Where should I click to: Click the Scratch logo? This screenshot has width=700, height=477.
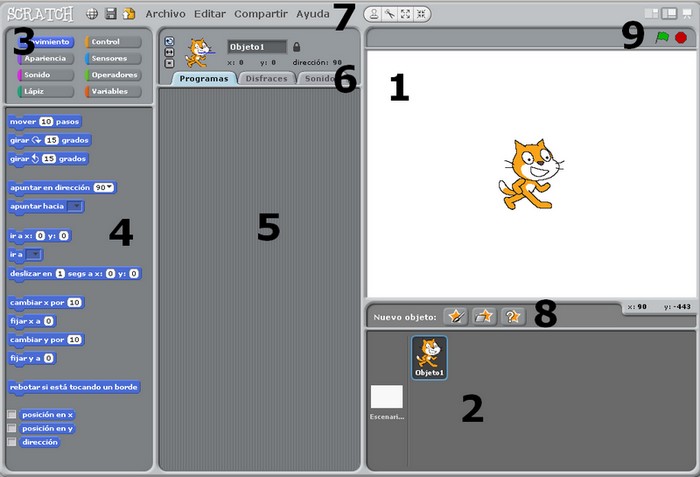pos(40,14)
